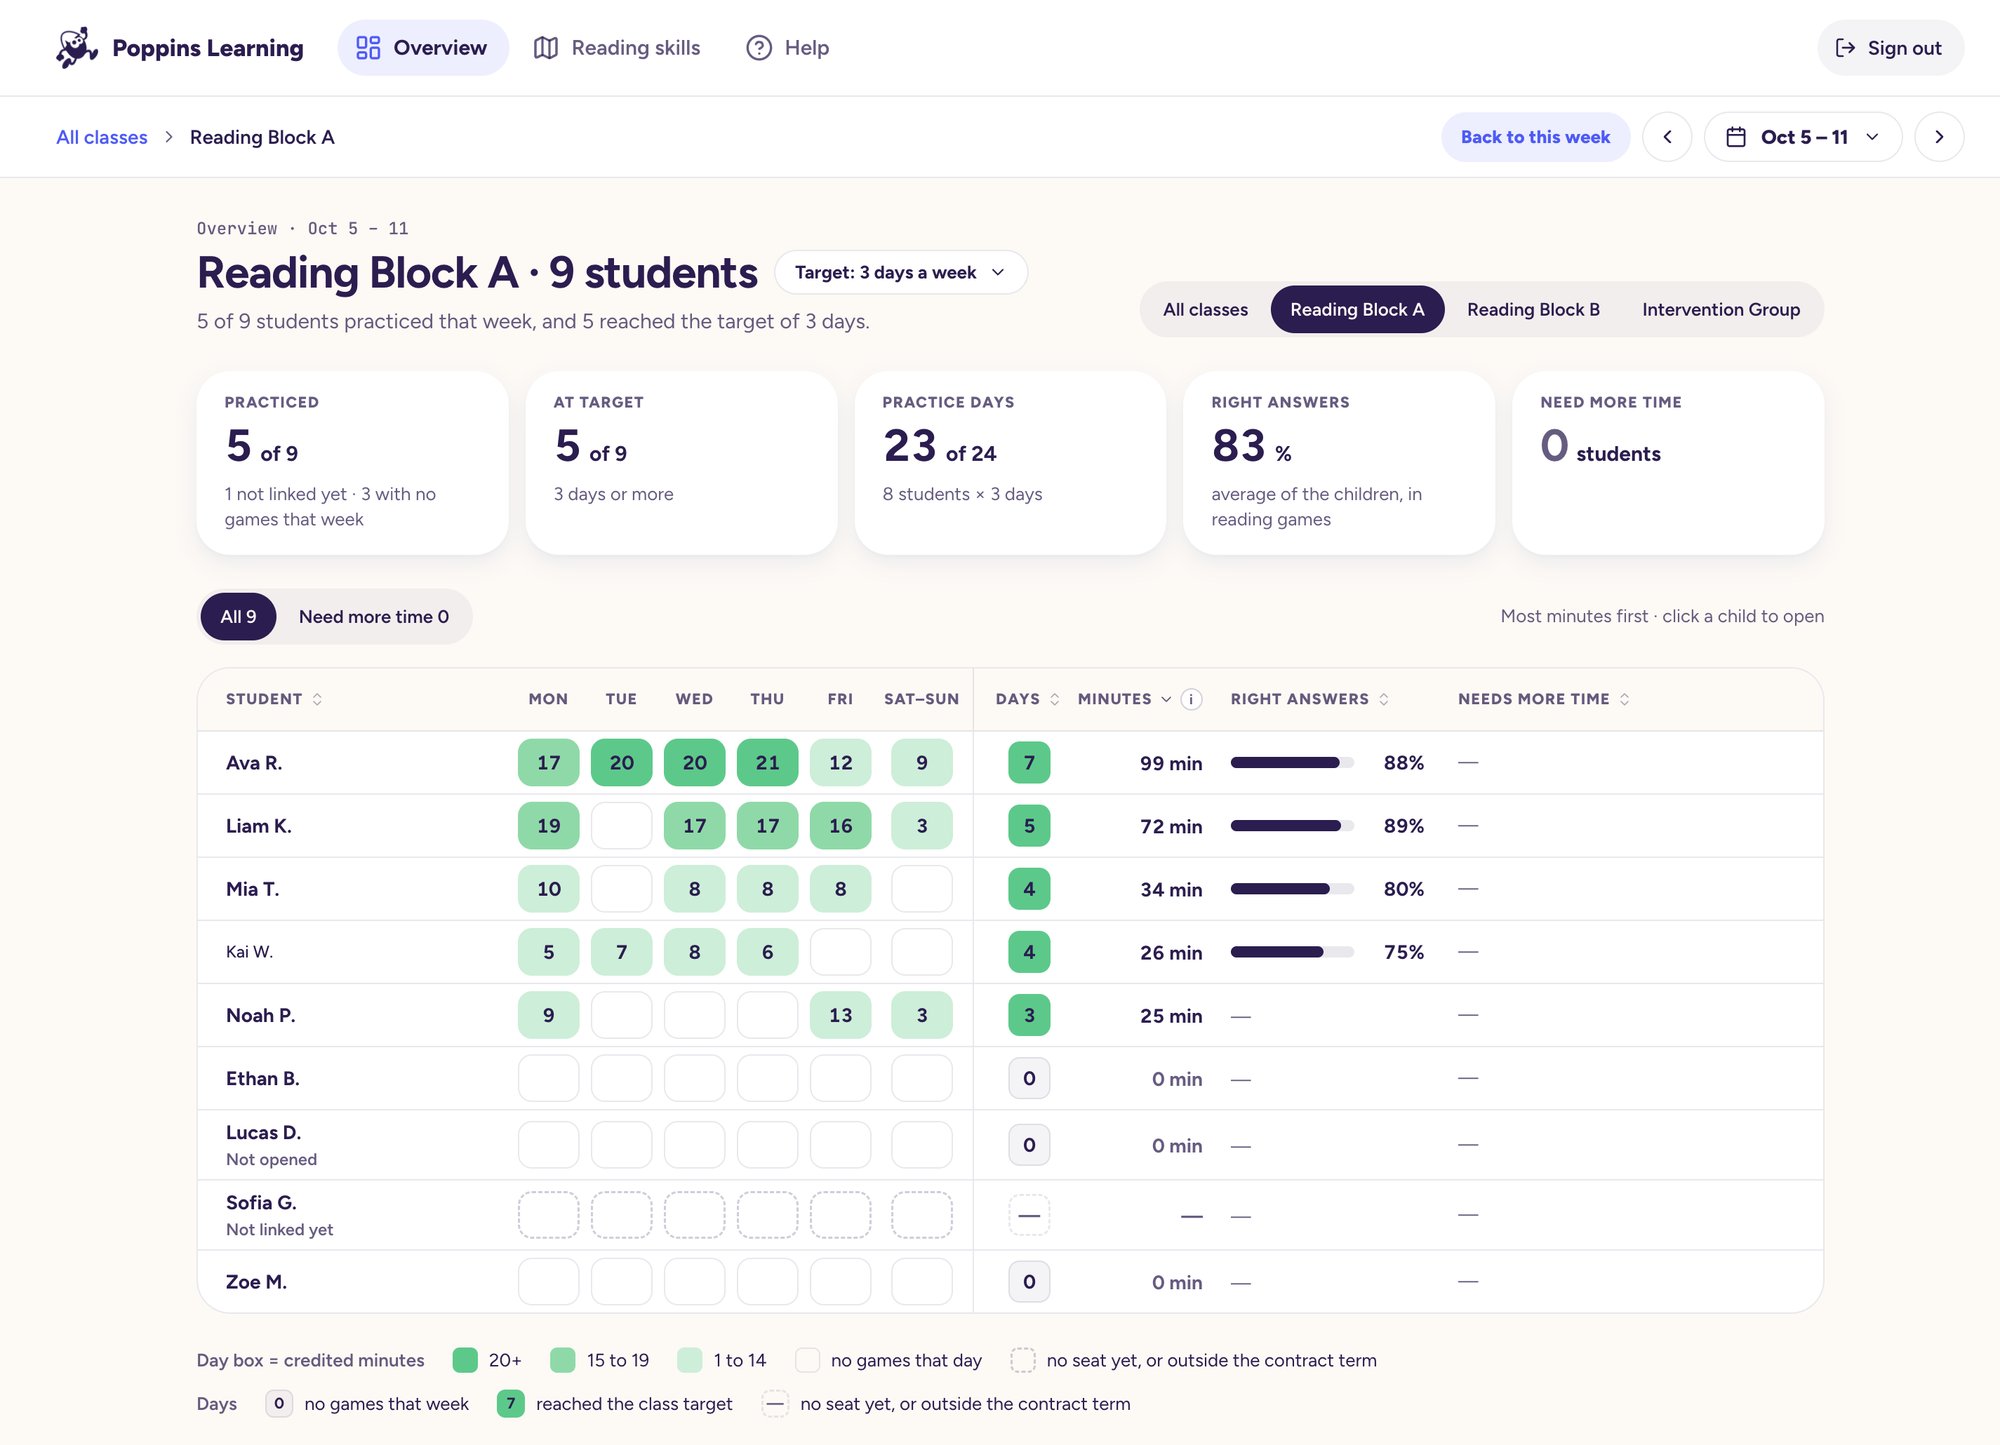Screen dimensions: 2000x1445
Task: Click Kai W. right answers progress bar
Action: tap(1291, 952)
